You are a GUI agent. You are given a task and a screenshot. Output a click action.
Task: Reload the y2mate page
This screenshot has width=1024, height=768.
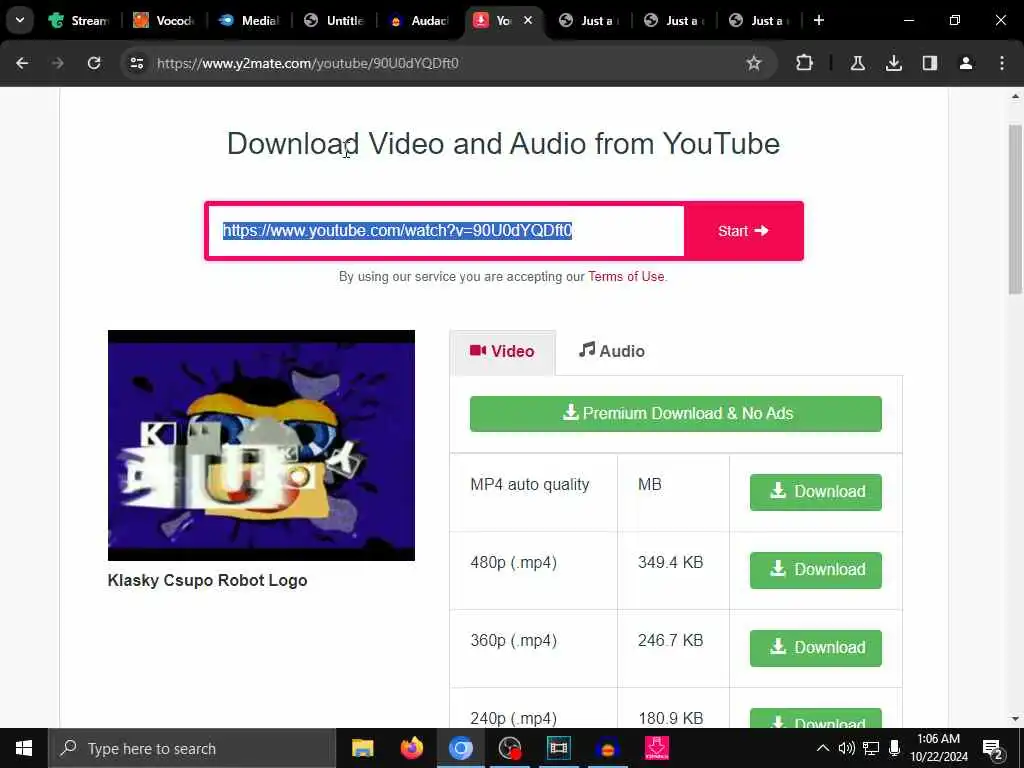pos(94,63)
